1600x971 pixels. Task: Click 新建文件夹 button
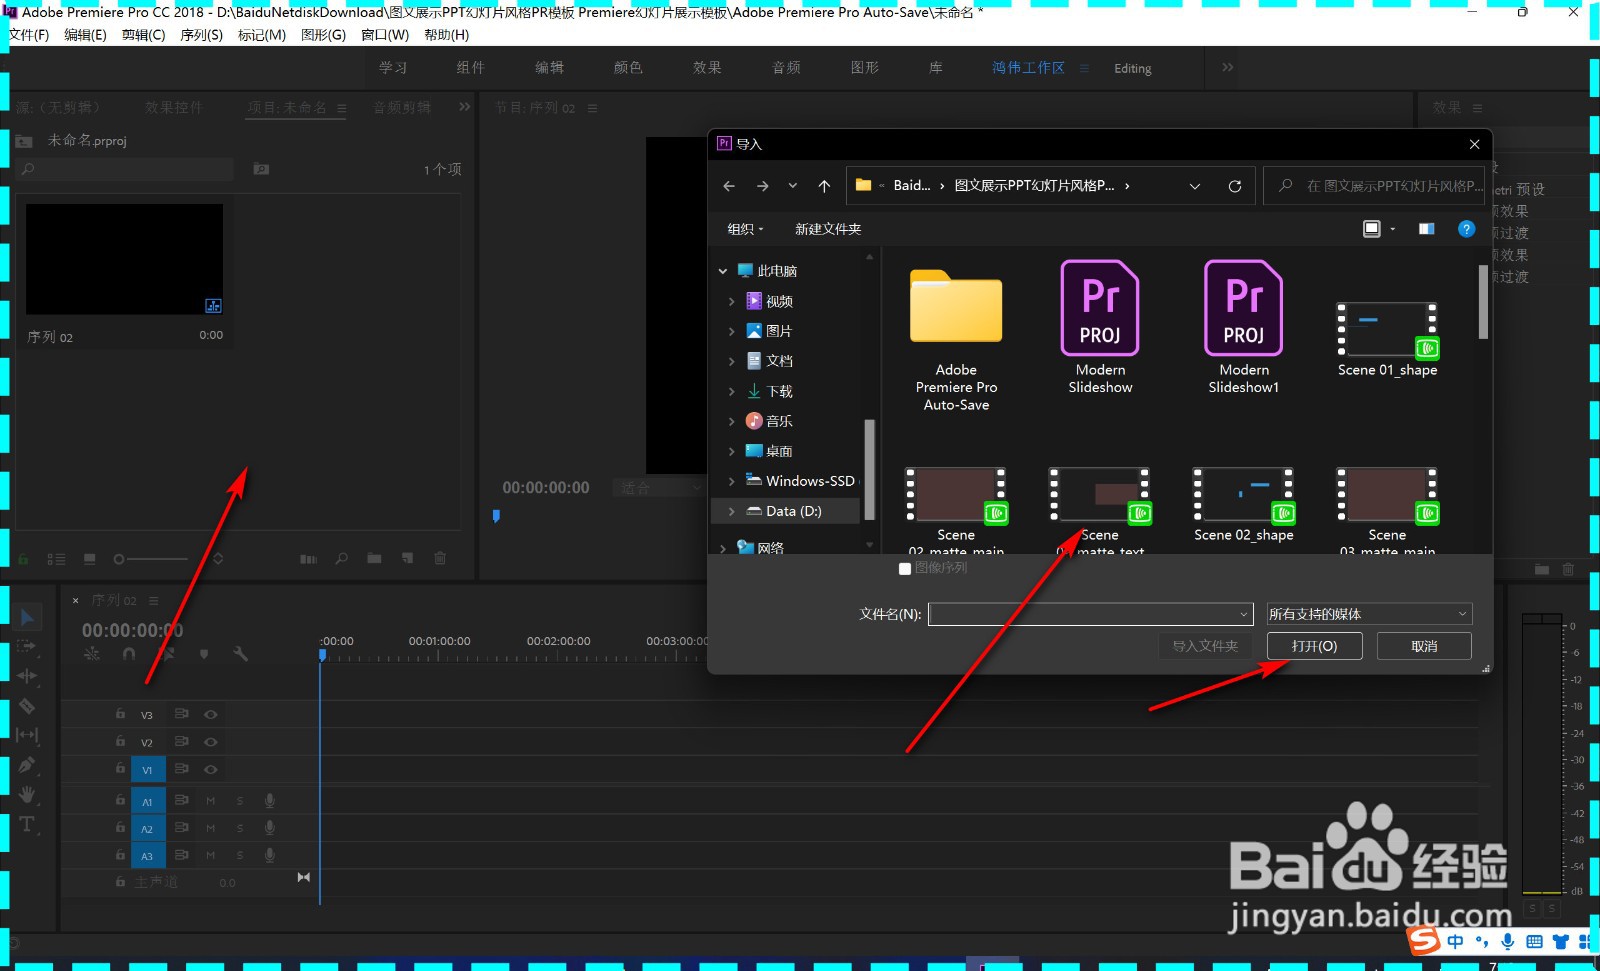pyautogui.click(x=828, y=229)
